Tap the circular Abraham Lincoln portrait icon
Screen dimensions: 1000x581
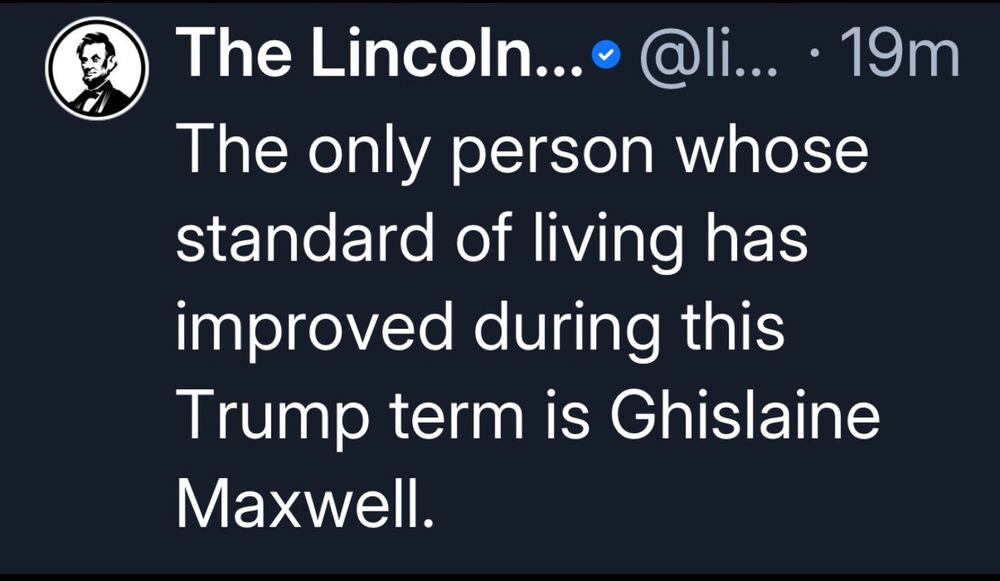point(97,68)
